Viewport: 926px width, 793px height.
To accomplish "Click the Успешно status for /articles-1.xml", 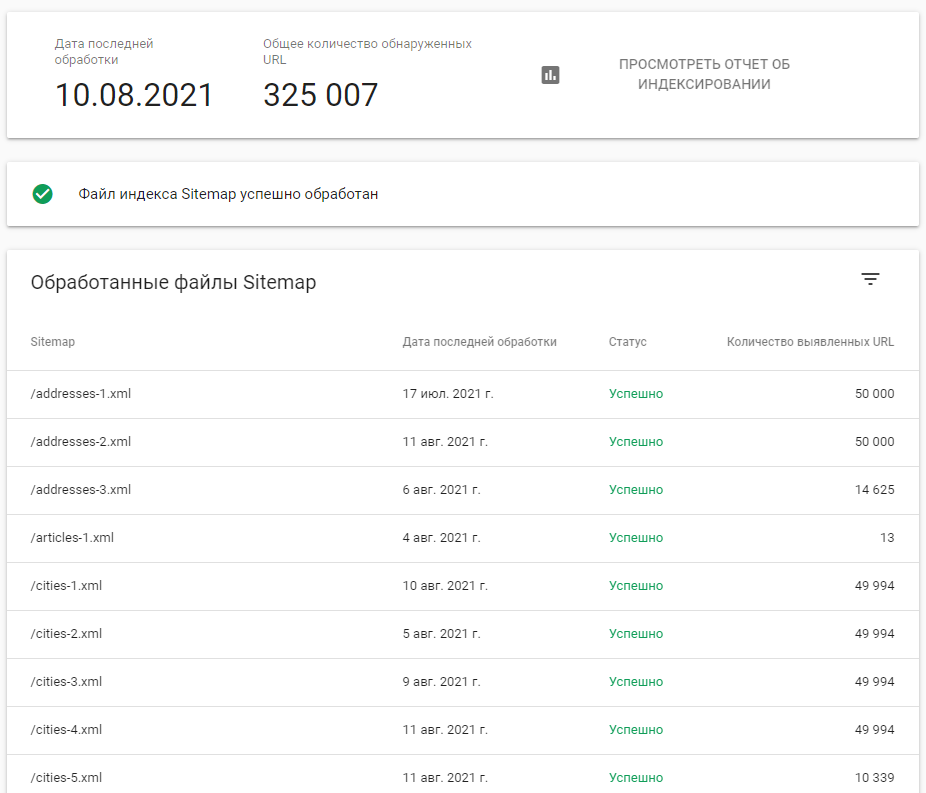I will pos(635,538).
